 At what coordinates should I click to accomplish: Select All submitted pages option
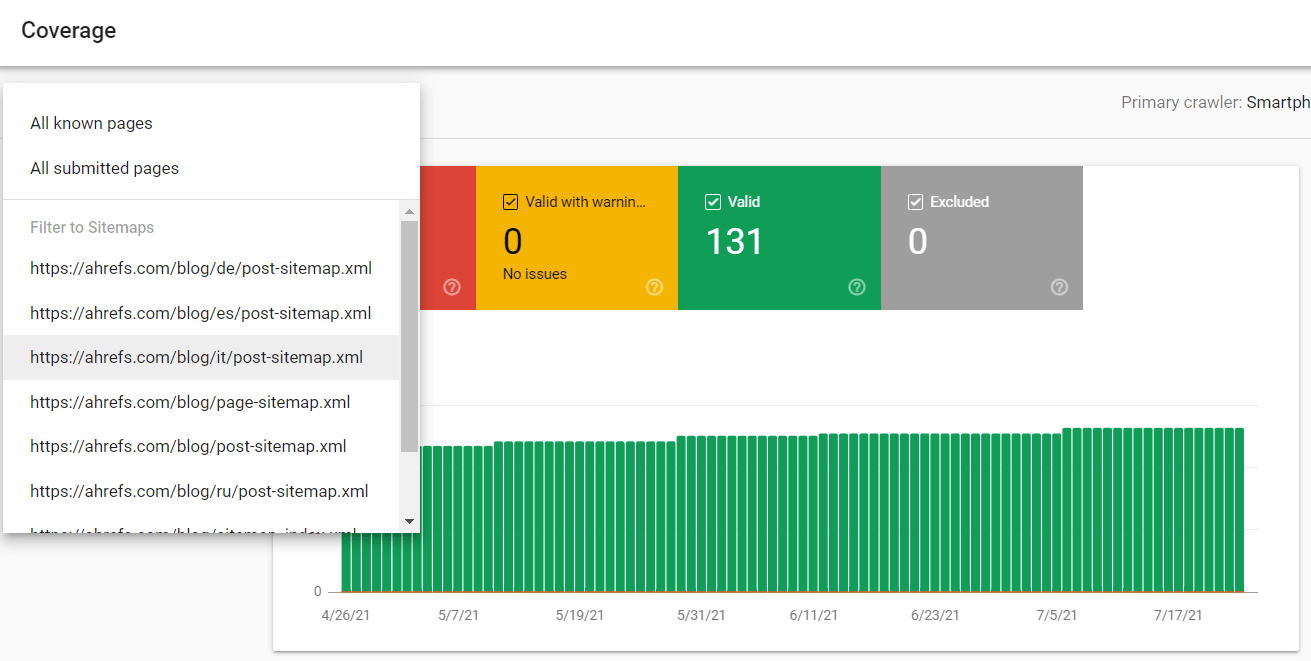[104, 168]
